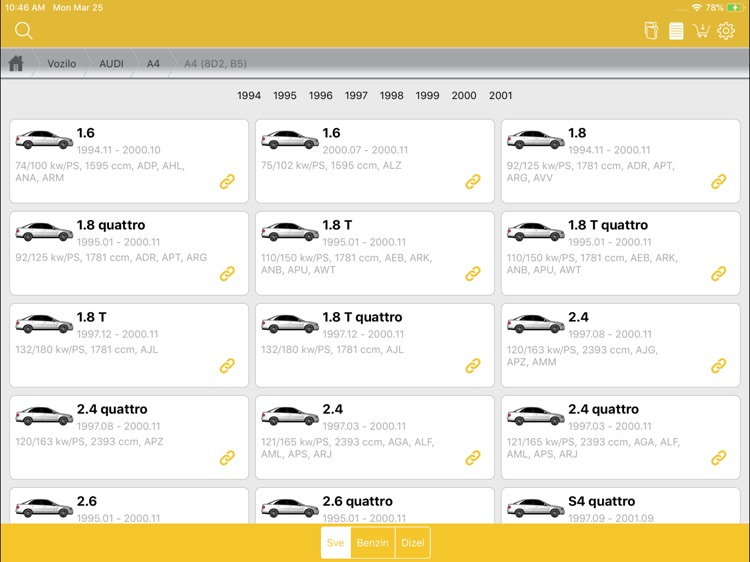This screenshot has width=750, height=562.
Task: Navigate to A4 breadcrumb
Action: (153, 64)
